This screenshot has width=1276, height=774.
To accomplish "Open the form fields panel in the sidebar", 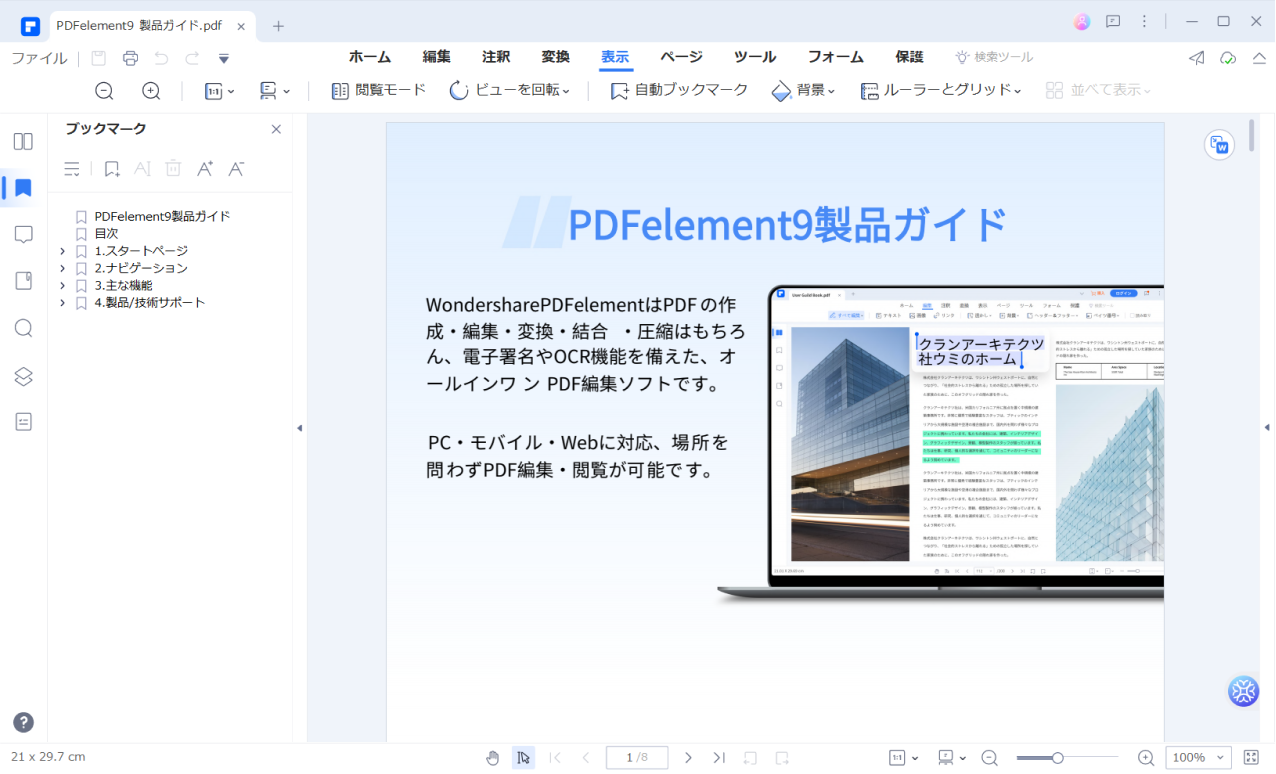I will coord(23,422).
